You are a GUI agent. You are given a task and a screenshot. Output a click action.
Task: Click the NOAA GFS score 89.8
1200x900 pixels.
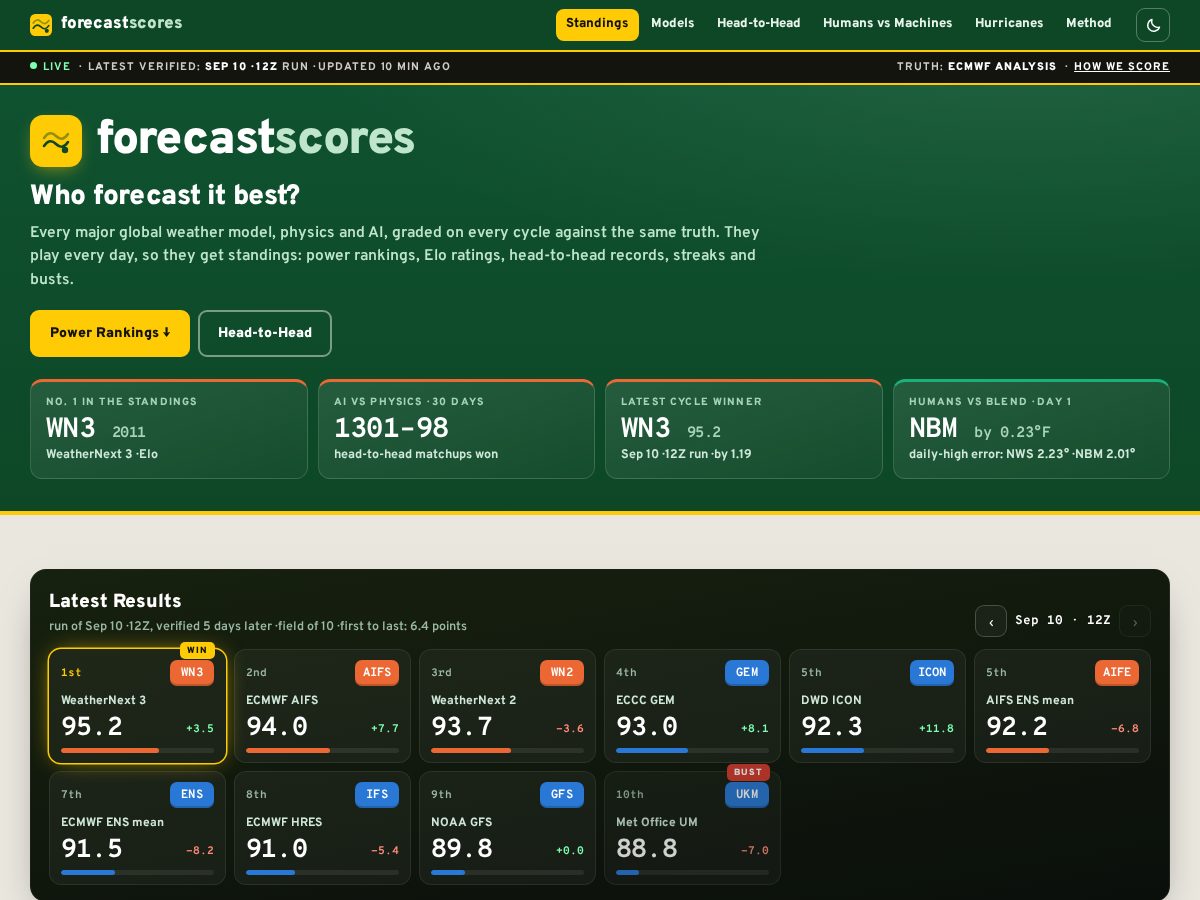point(462,849)
